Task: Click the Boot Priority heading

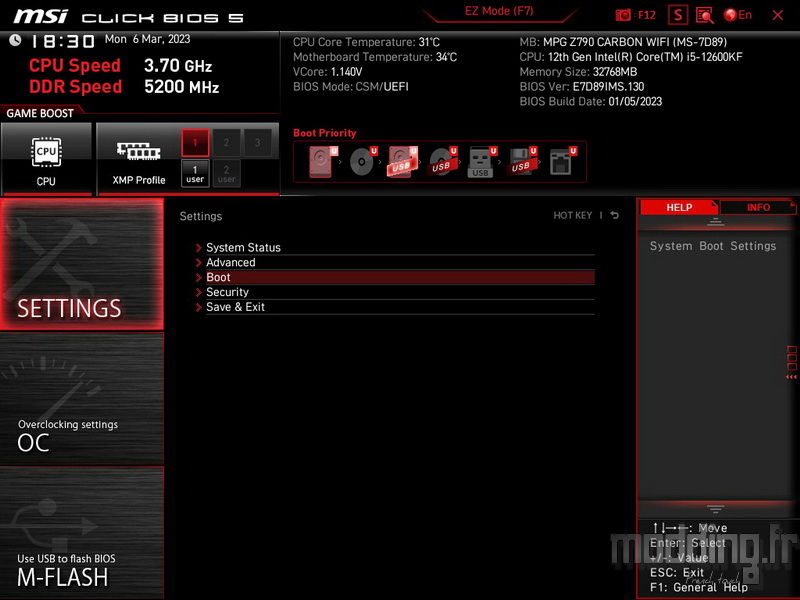Action: [x=324, y=133]
